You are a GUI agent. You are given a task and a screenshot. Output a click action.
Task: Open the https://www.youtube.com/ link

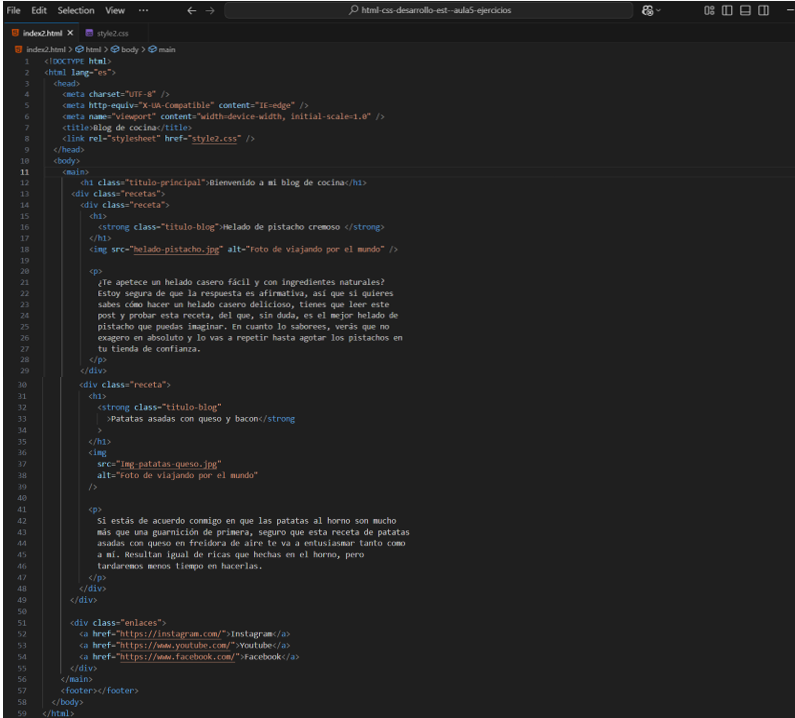coord(177,645)
